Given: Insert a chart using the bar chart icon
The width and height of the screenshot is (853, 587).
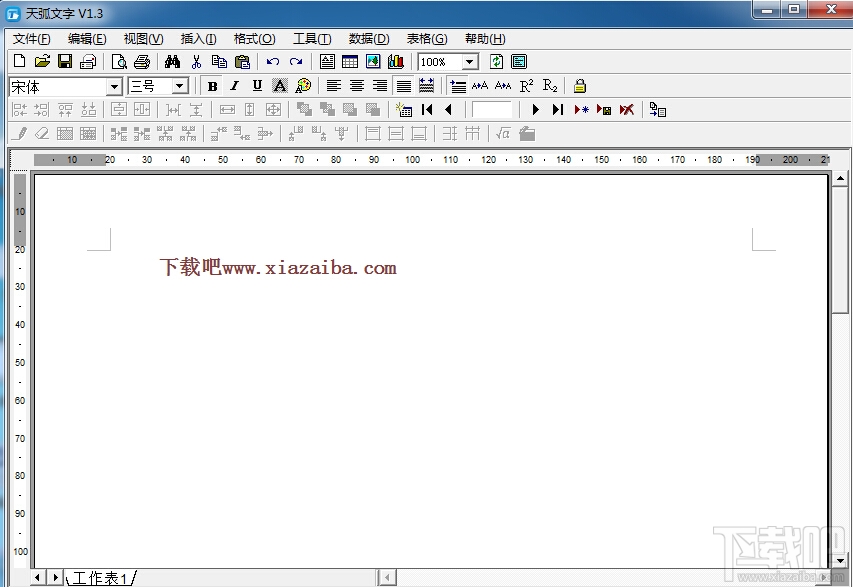Looking at the screenshot, I should click(x=396, y=61).
